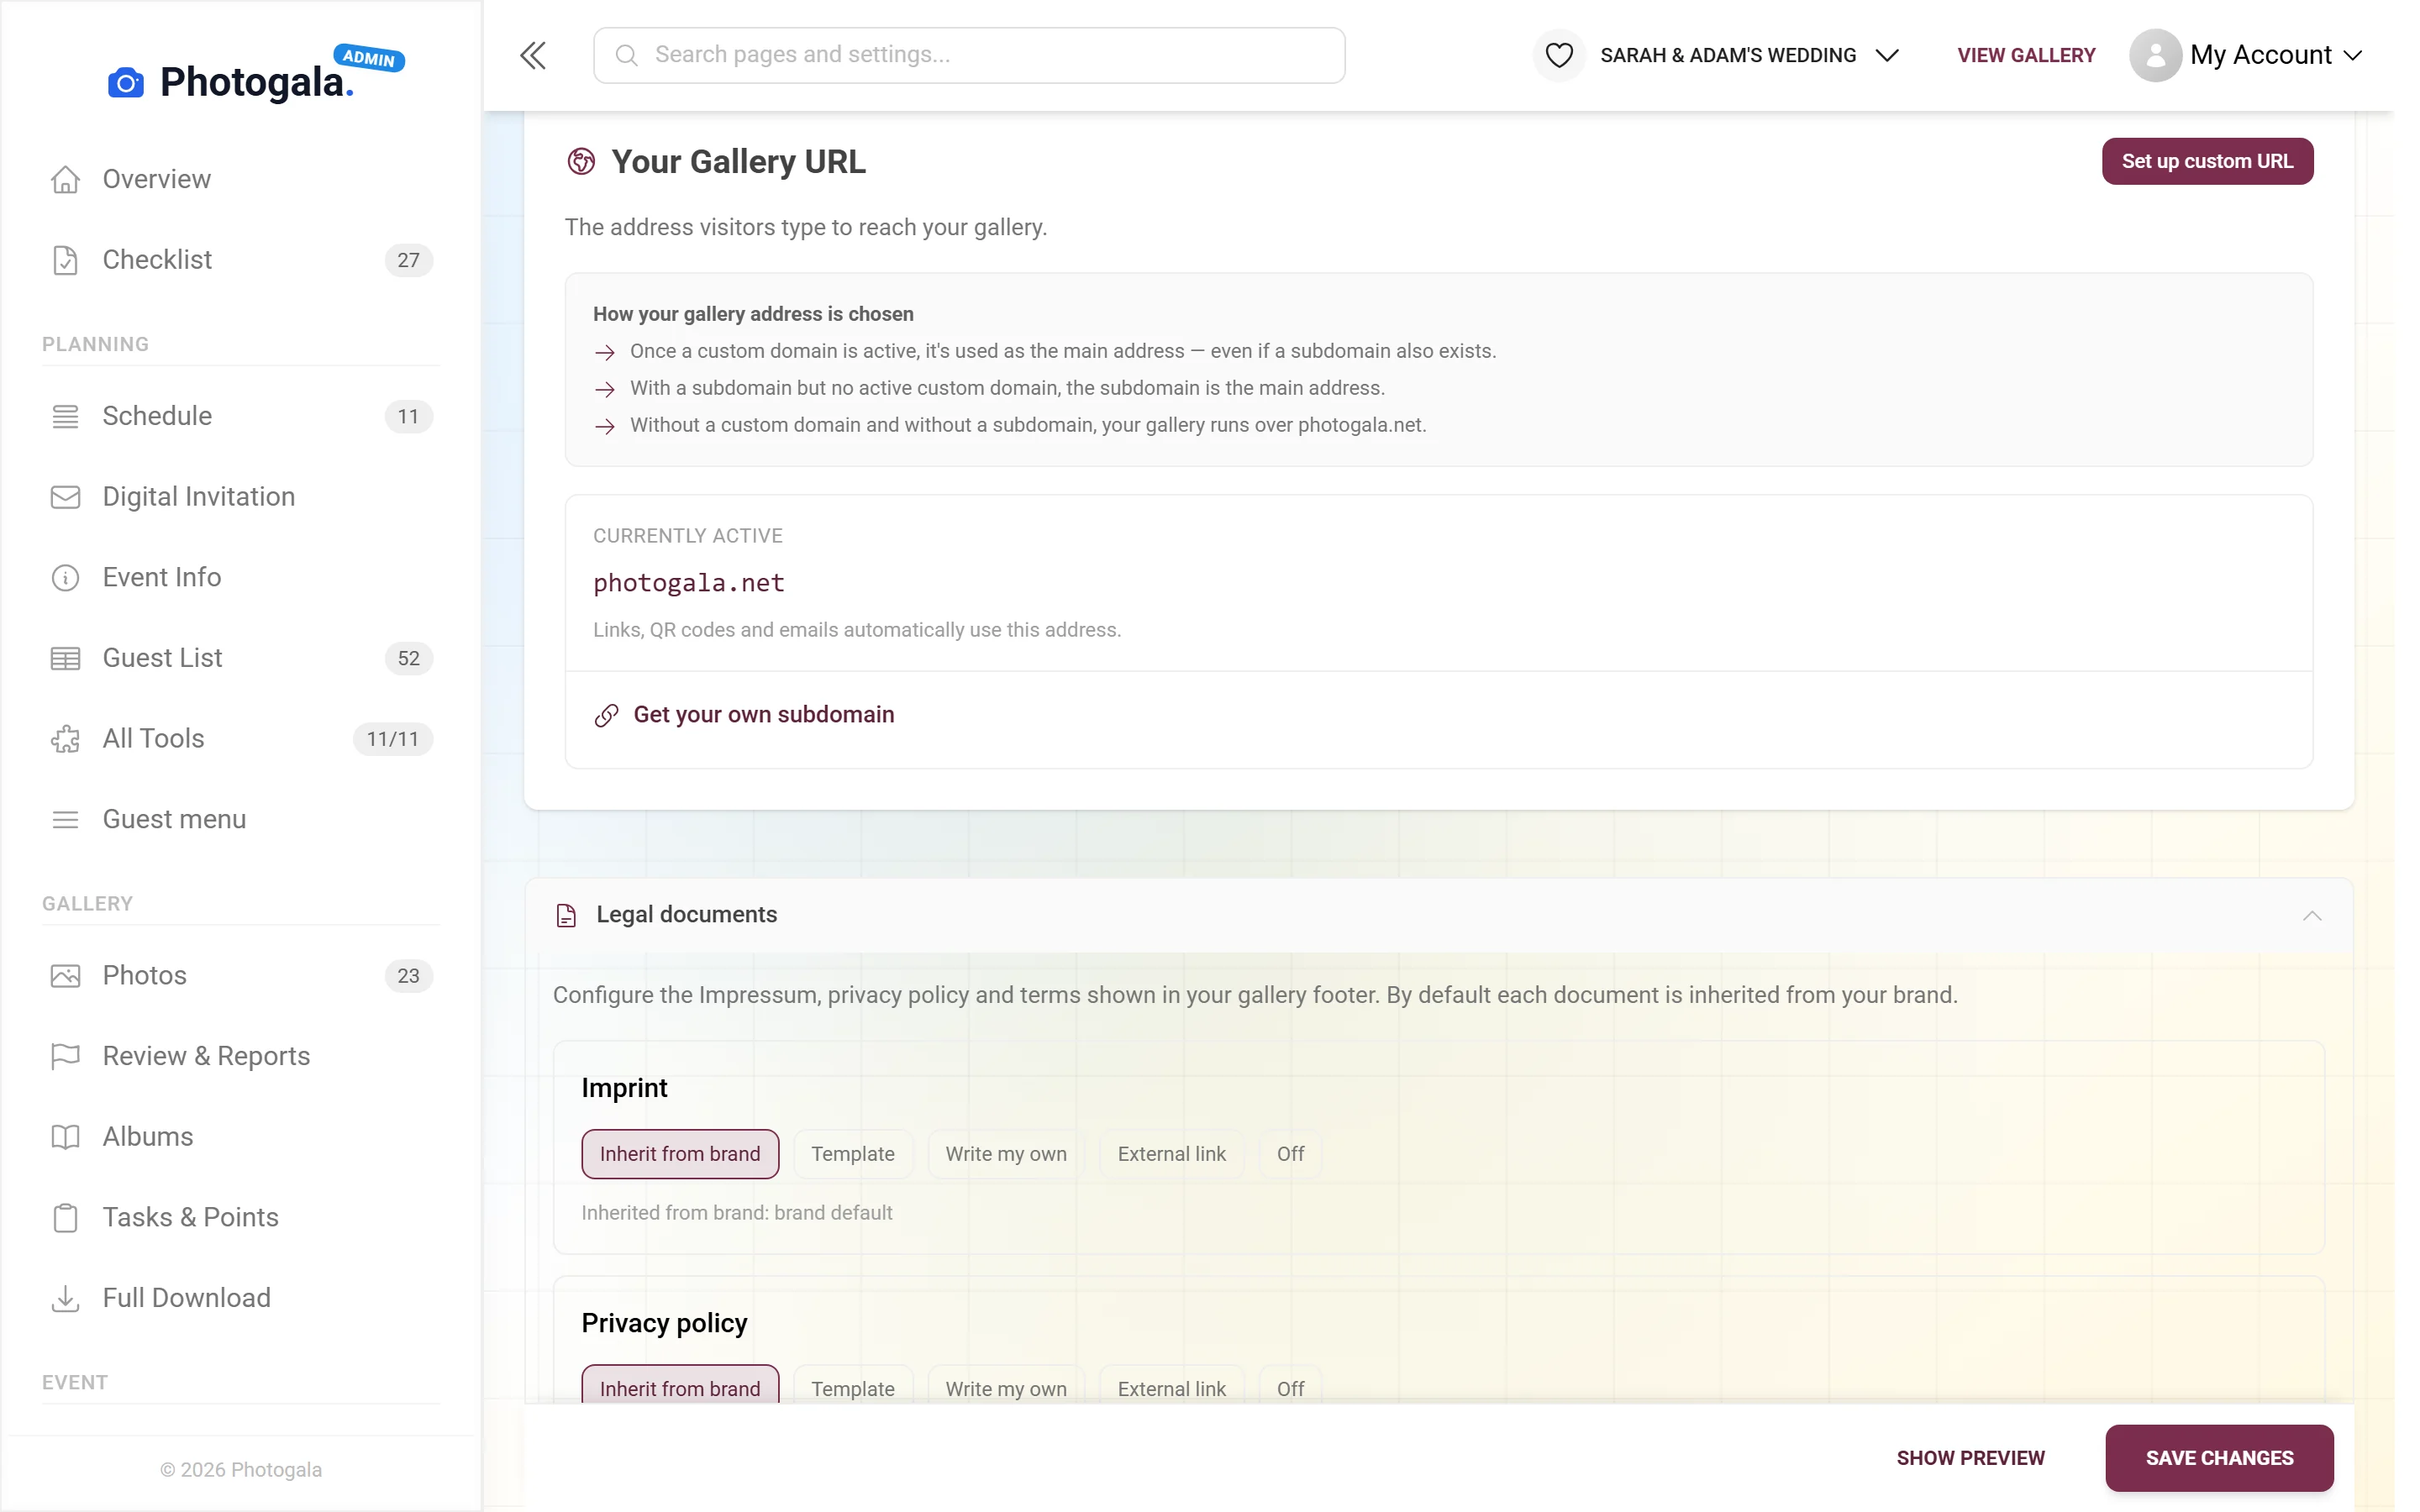The height and width of the screenshot is (1512, 2420).
Task: Select Imprint External link option
Action: [x=1171, y=1154]
